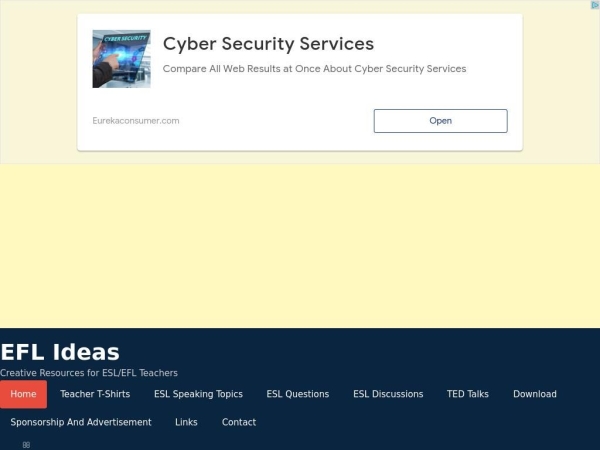Open the Links menu item
This screenshot has width=600, height=450.
pos(186,422)
